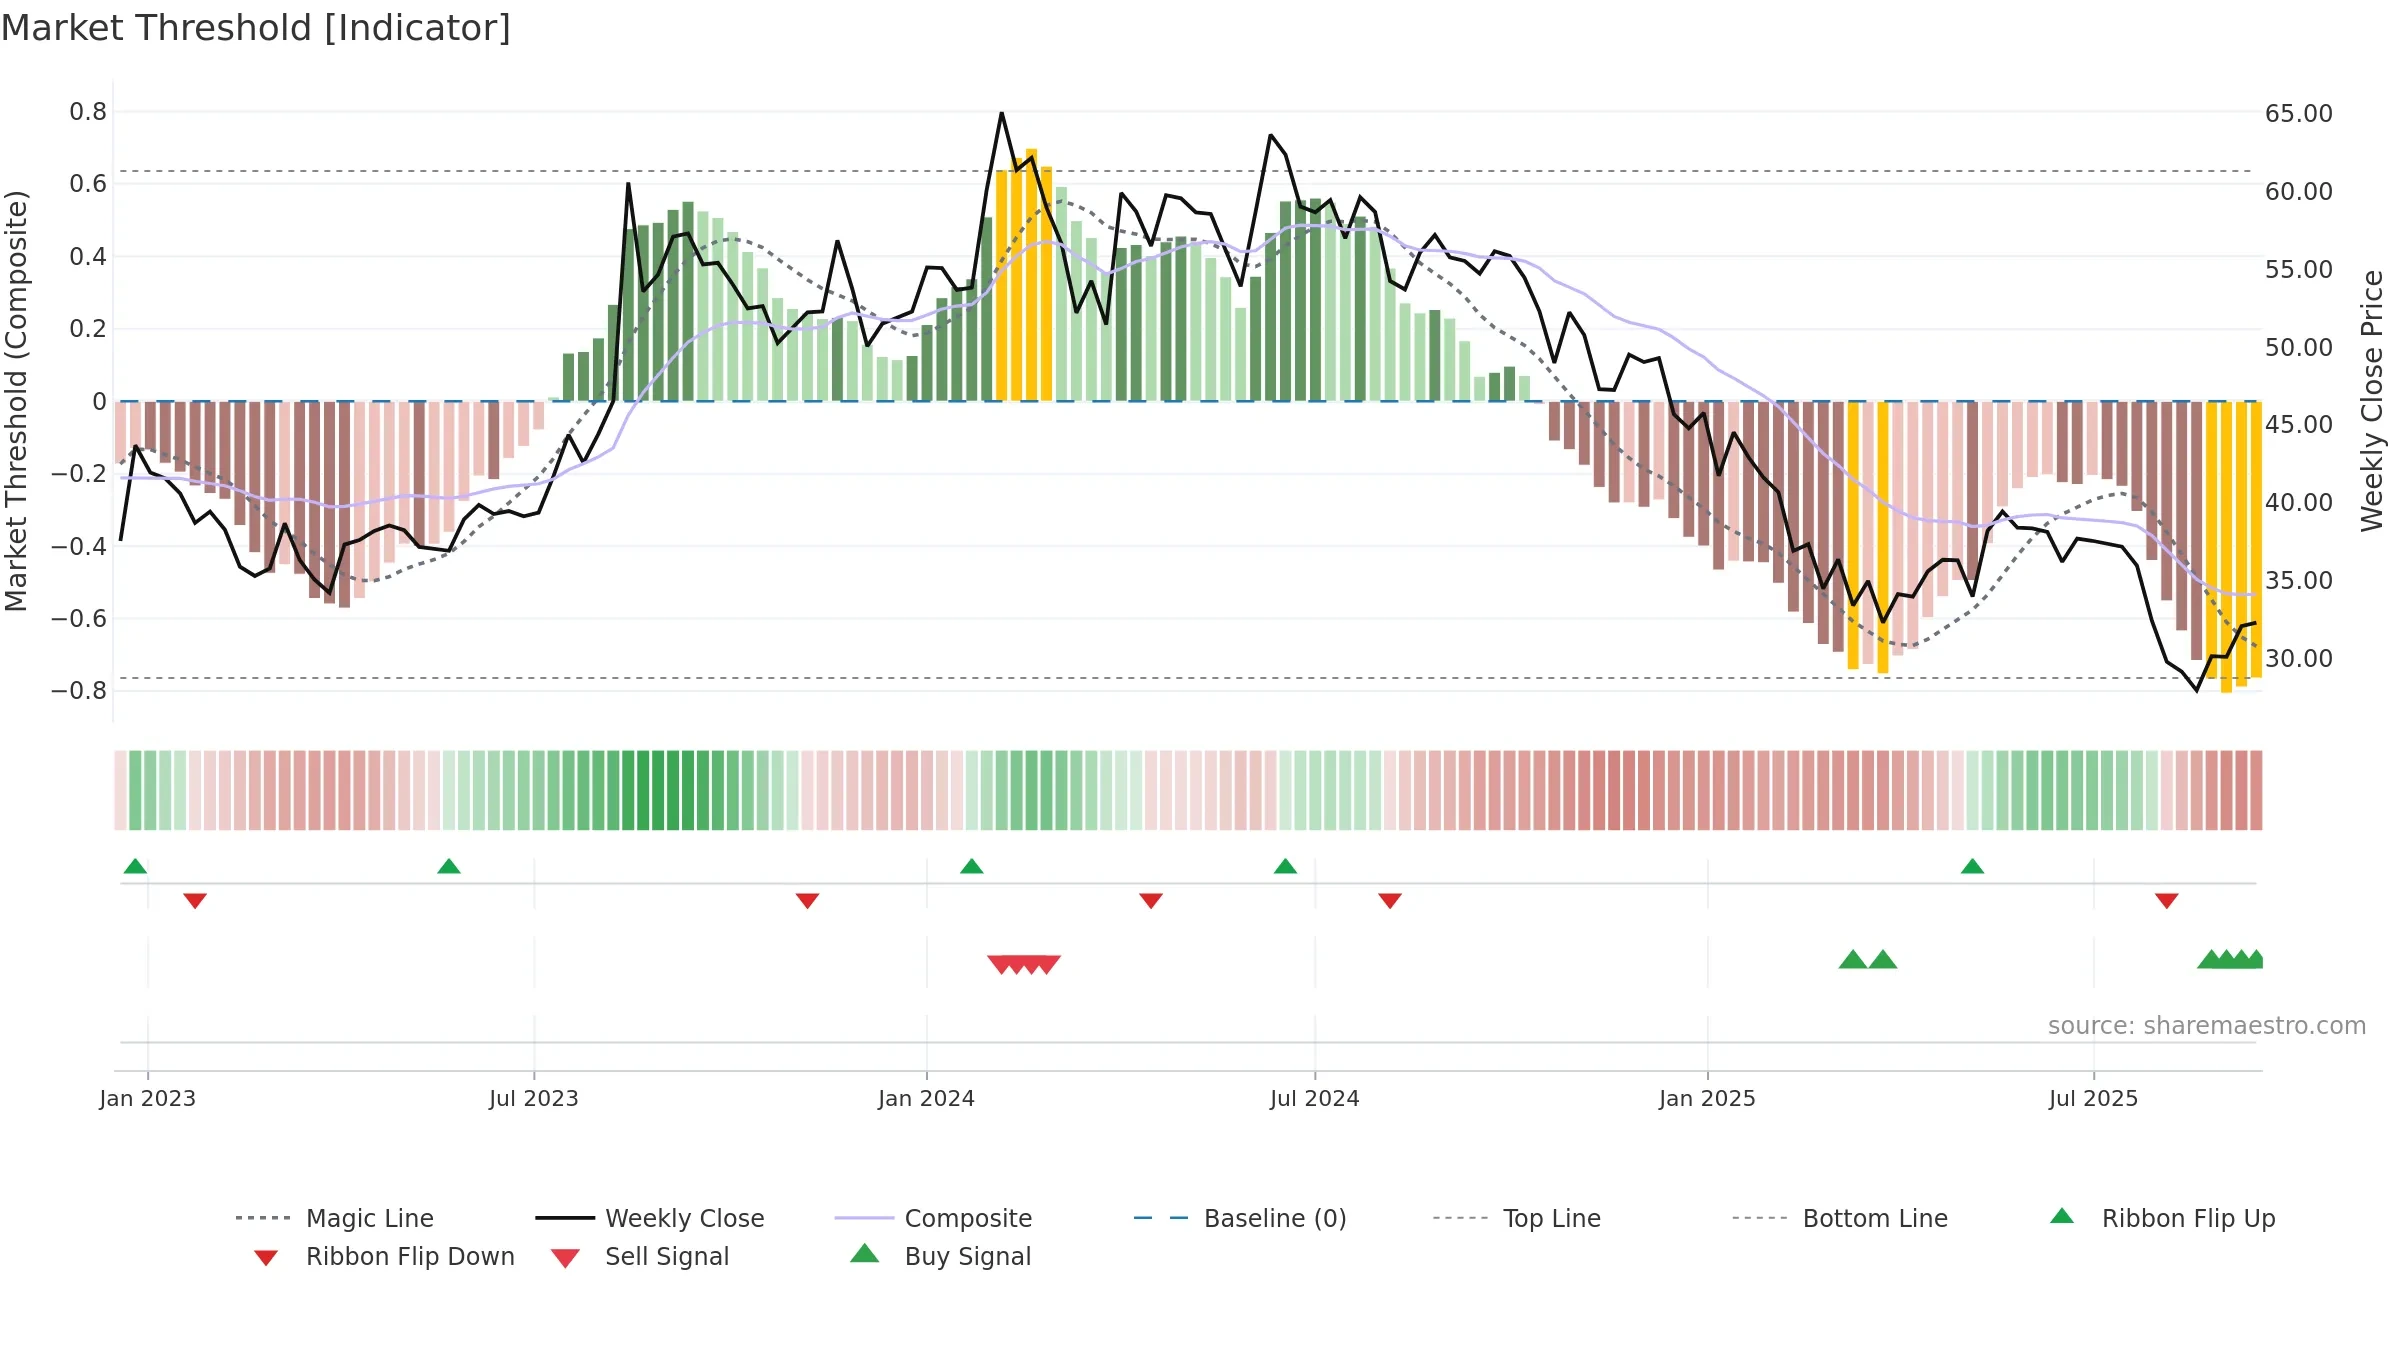Image resolution: width=2400 pixels, height=1350 pixels.
Task: Click the Market Threshold (Composite) axis title
Action: [16, 401]
